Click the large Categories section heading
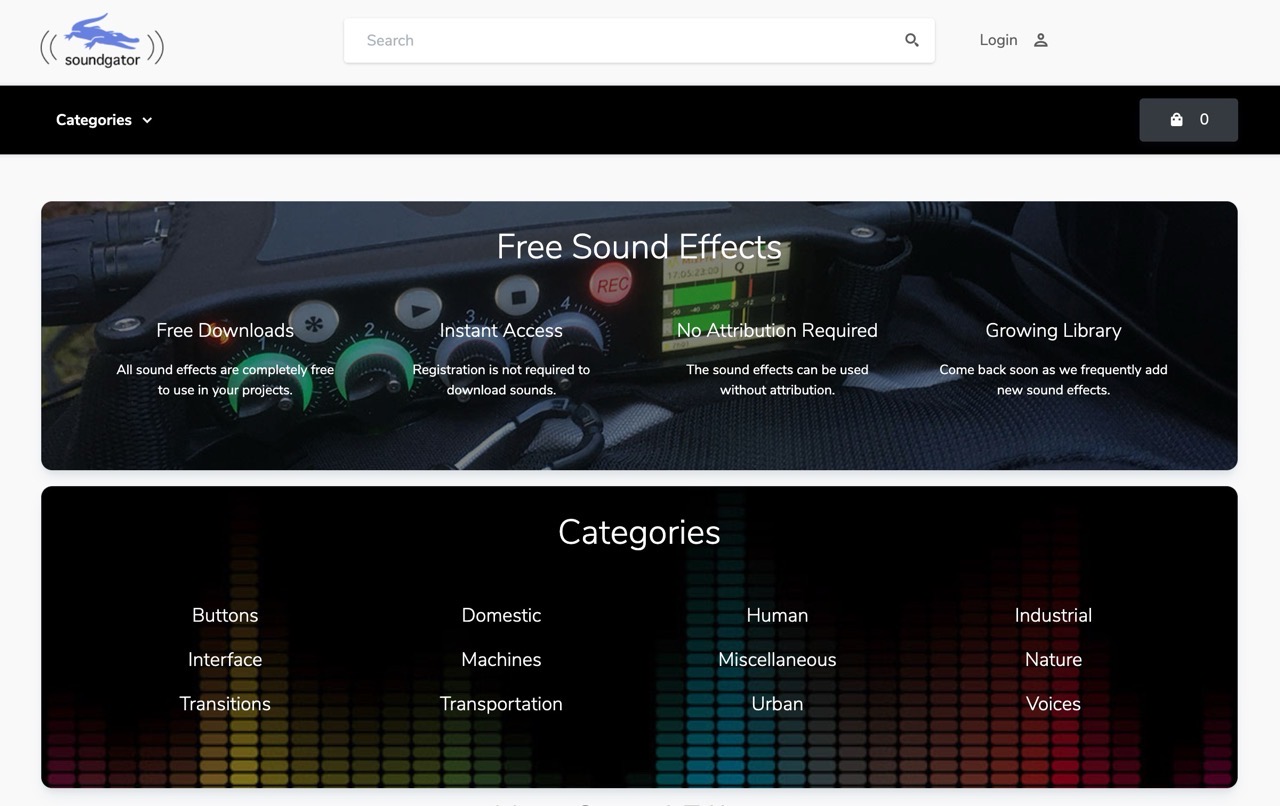This screenshot has width=1280, height=806. [639, 532]
